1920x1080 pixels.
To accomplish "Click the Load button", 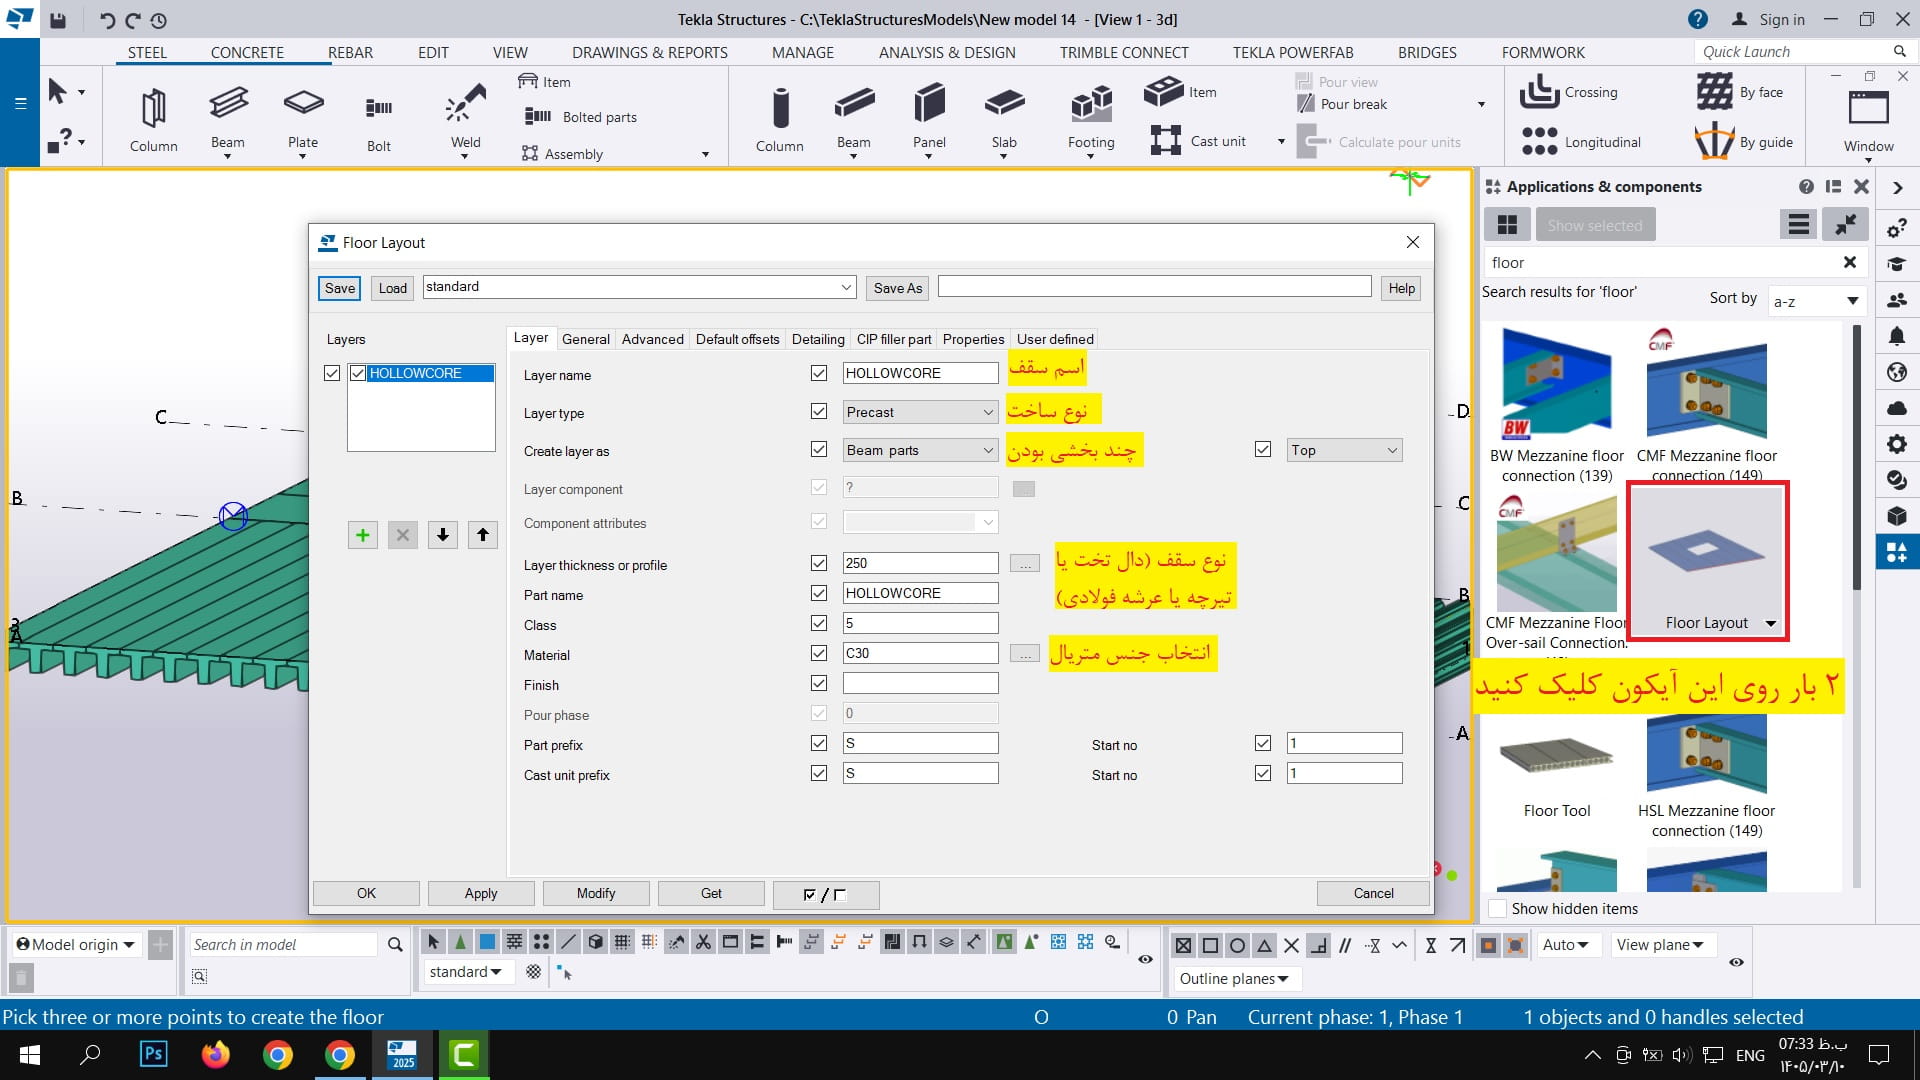I will point(393,288).
